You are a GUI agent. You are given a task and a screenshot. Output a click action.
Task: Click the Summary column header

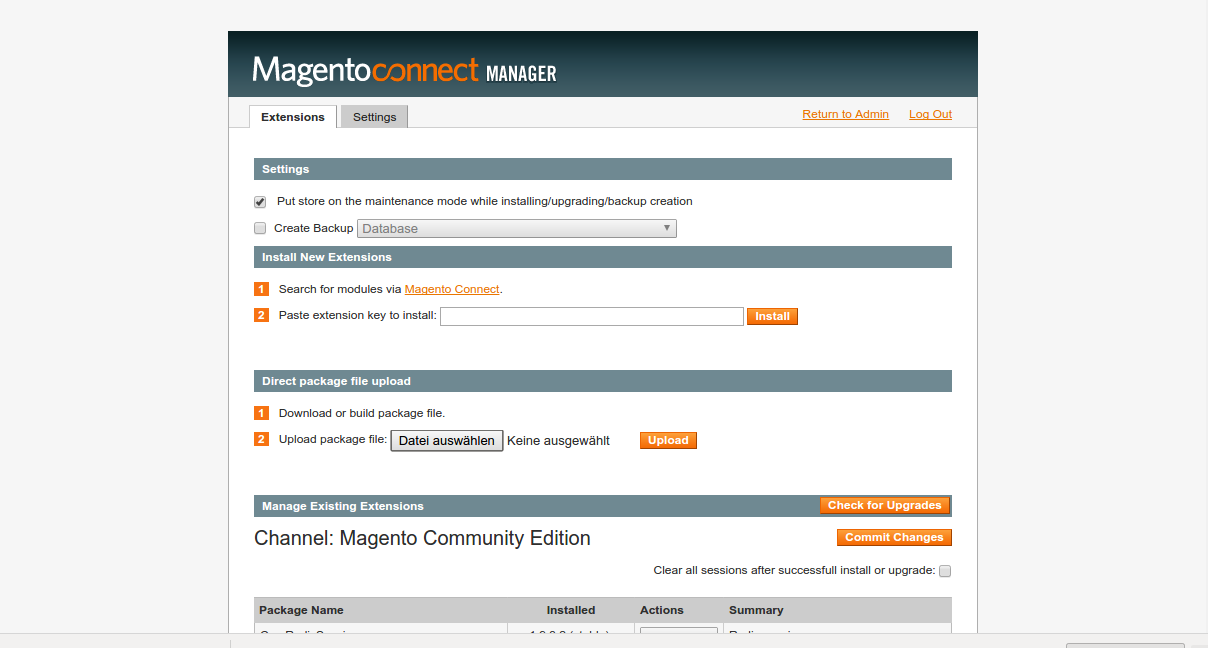(x=756, y=610)
